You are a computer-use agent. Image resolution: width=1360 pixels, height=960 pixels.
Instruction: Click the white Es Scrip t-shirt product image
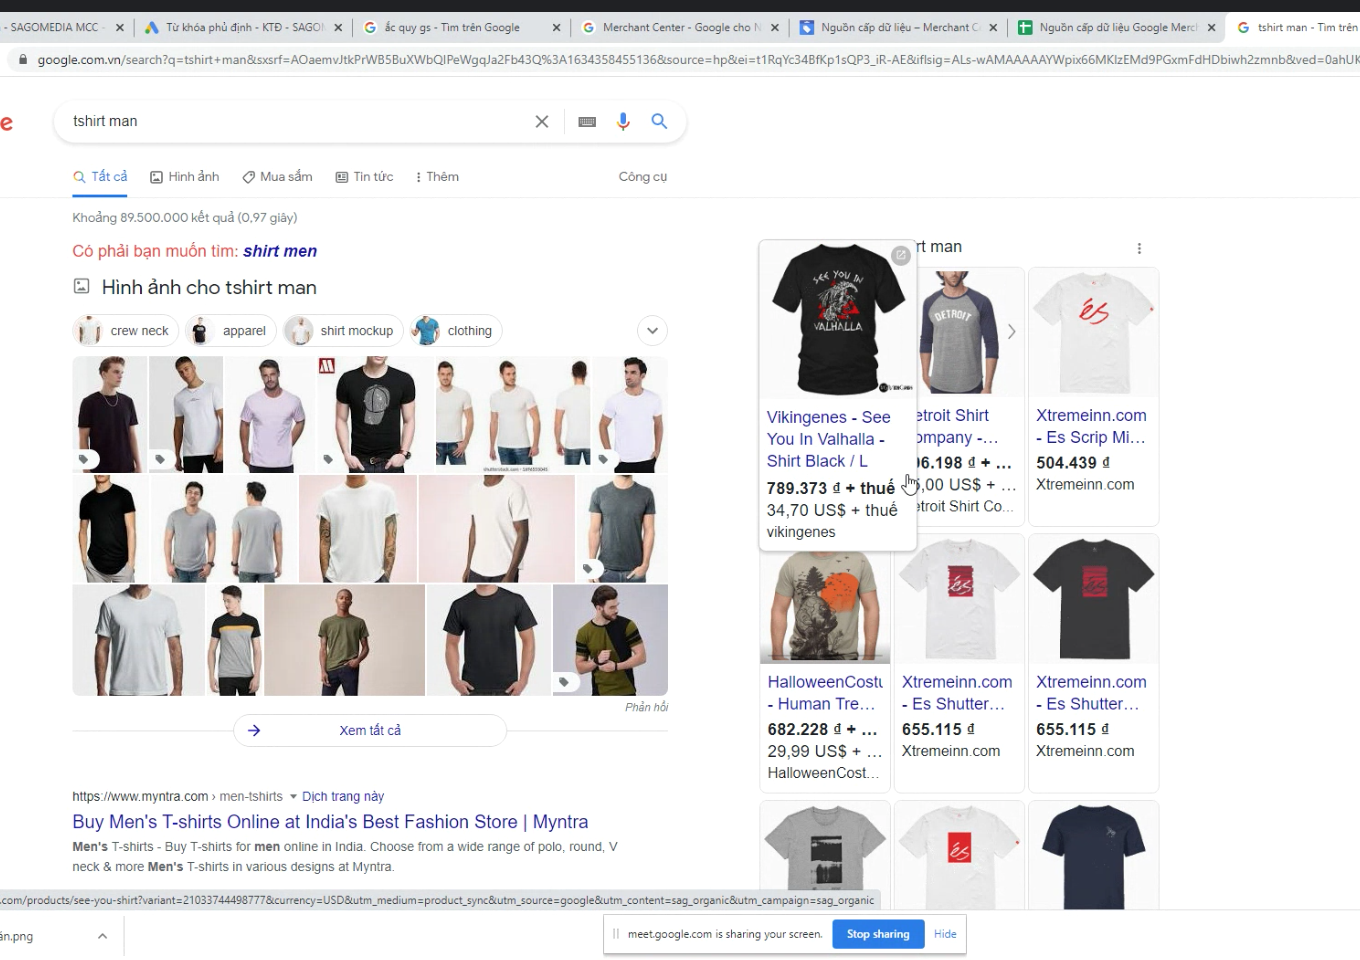1093,332
